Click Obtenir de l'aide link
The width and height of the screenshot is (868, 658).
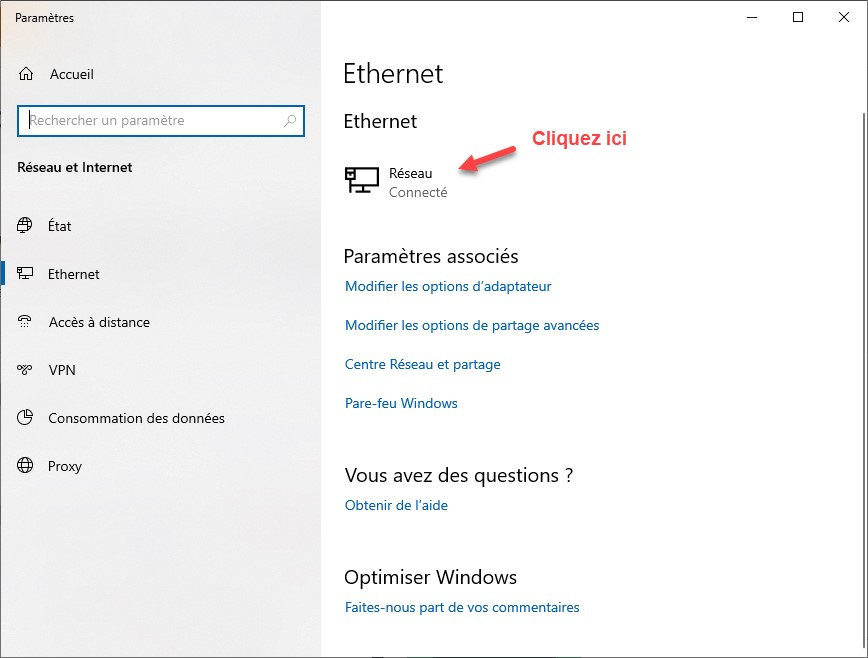[x=396, y=505]
